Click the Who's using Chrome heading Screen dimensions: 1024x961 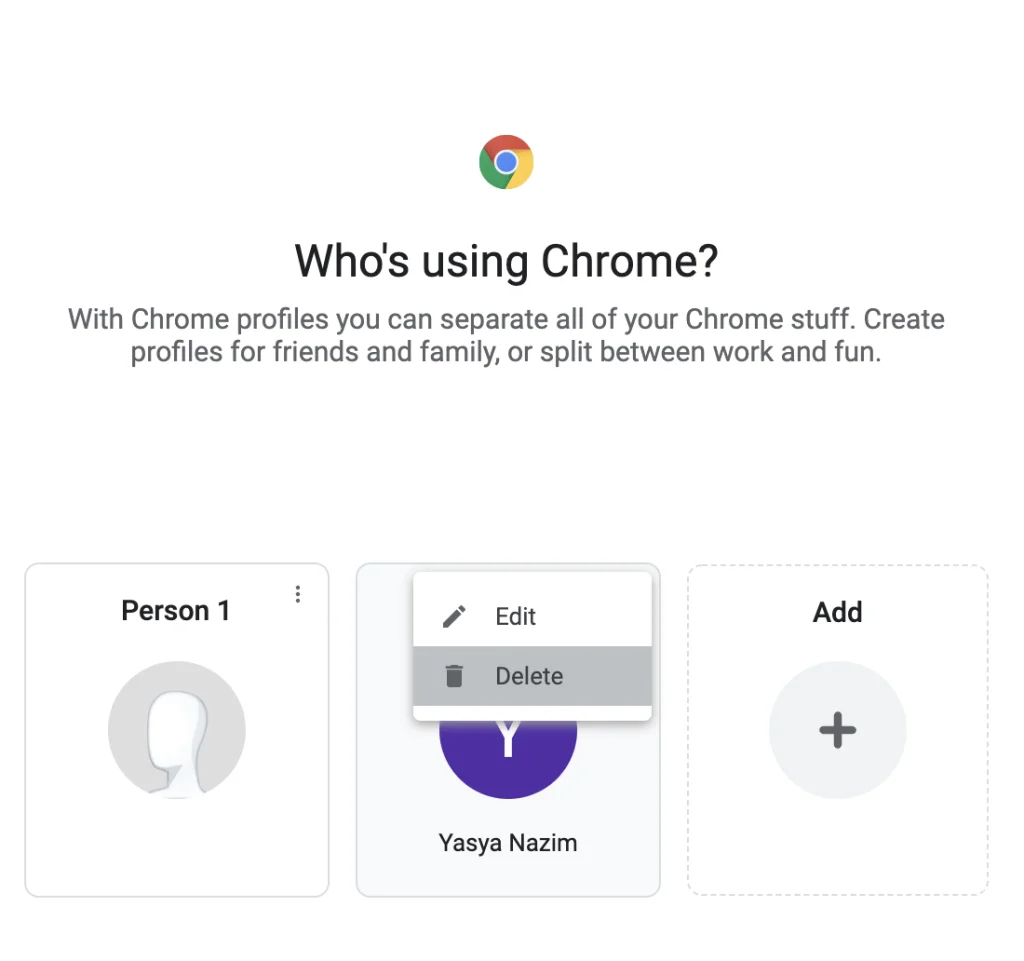tap(506, 261)
